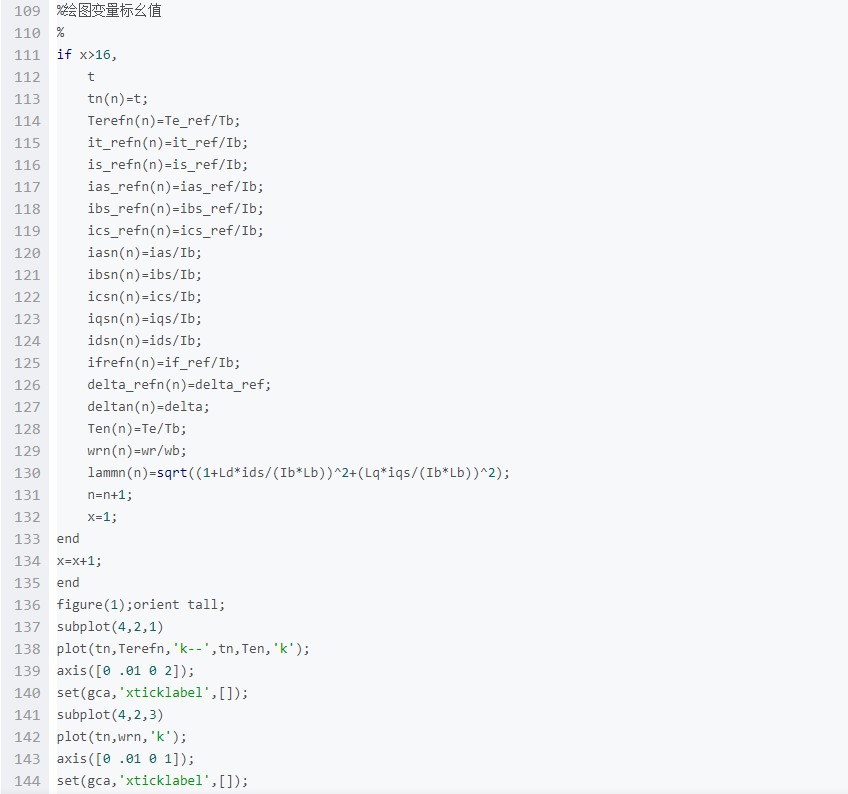848x794 pixels.
Task: Click the line 'deltan(n)=delta;'
Action: 148,407
